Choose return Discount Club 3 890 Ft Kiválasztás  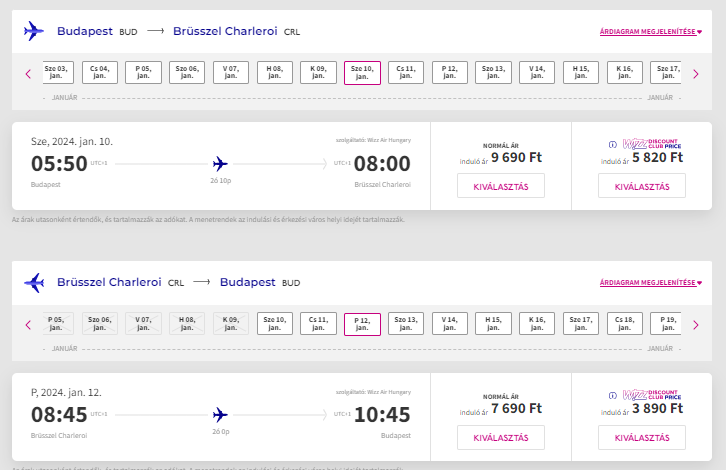point(642,437)
